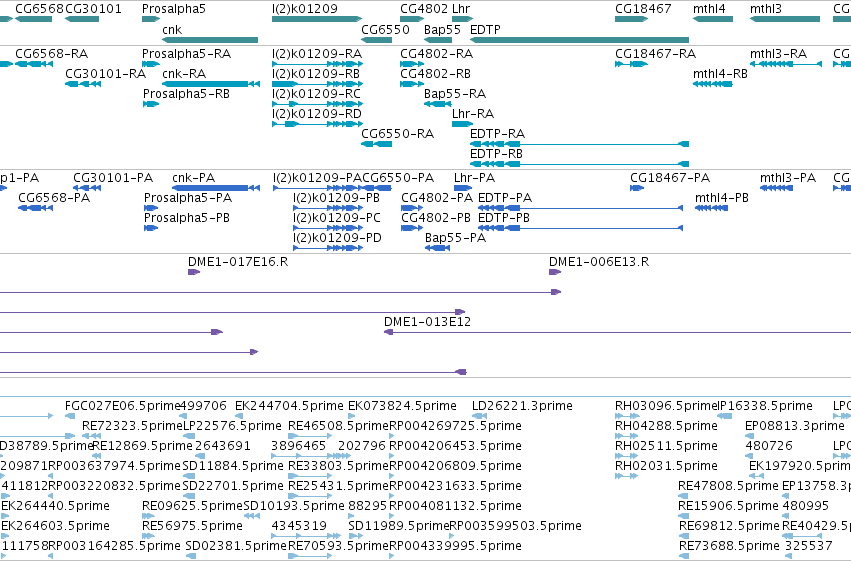Click the CG4802-PA label

437,198
